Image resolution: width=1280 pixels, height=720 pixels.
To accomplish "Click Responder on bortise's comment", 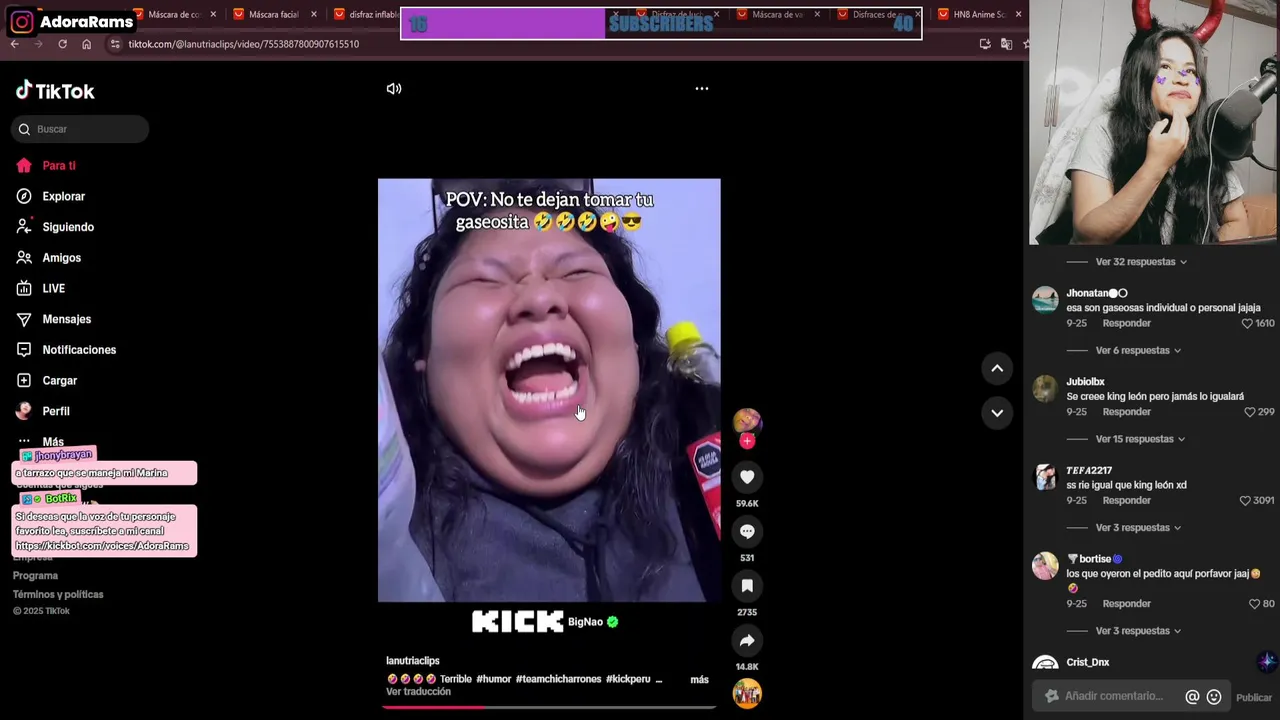I will click(x=1127, y=604).
